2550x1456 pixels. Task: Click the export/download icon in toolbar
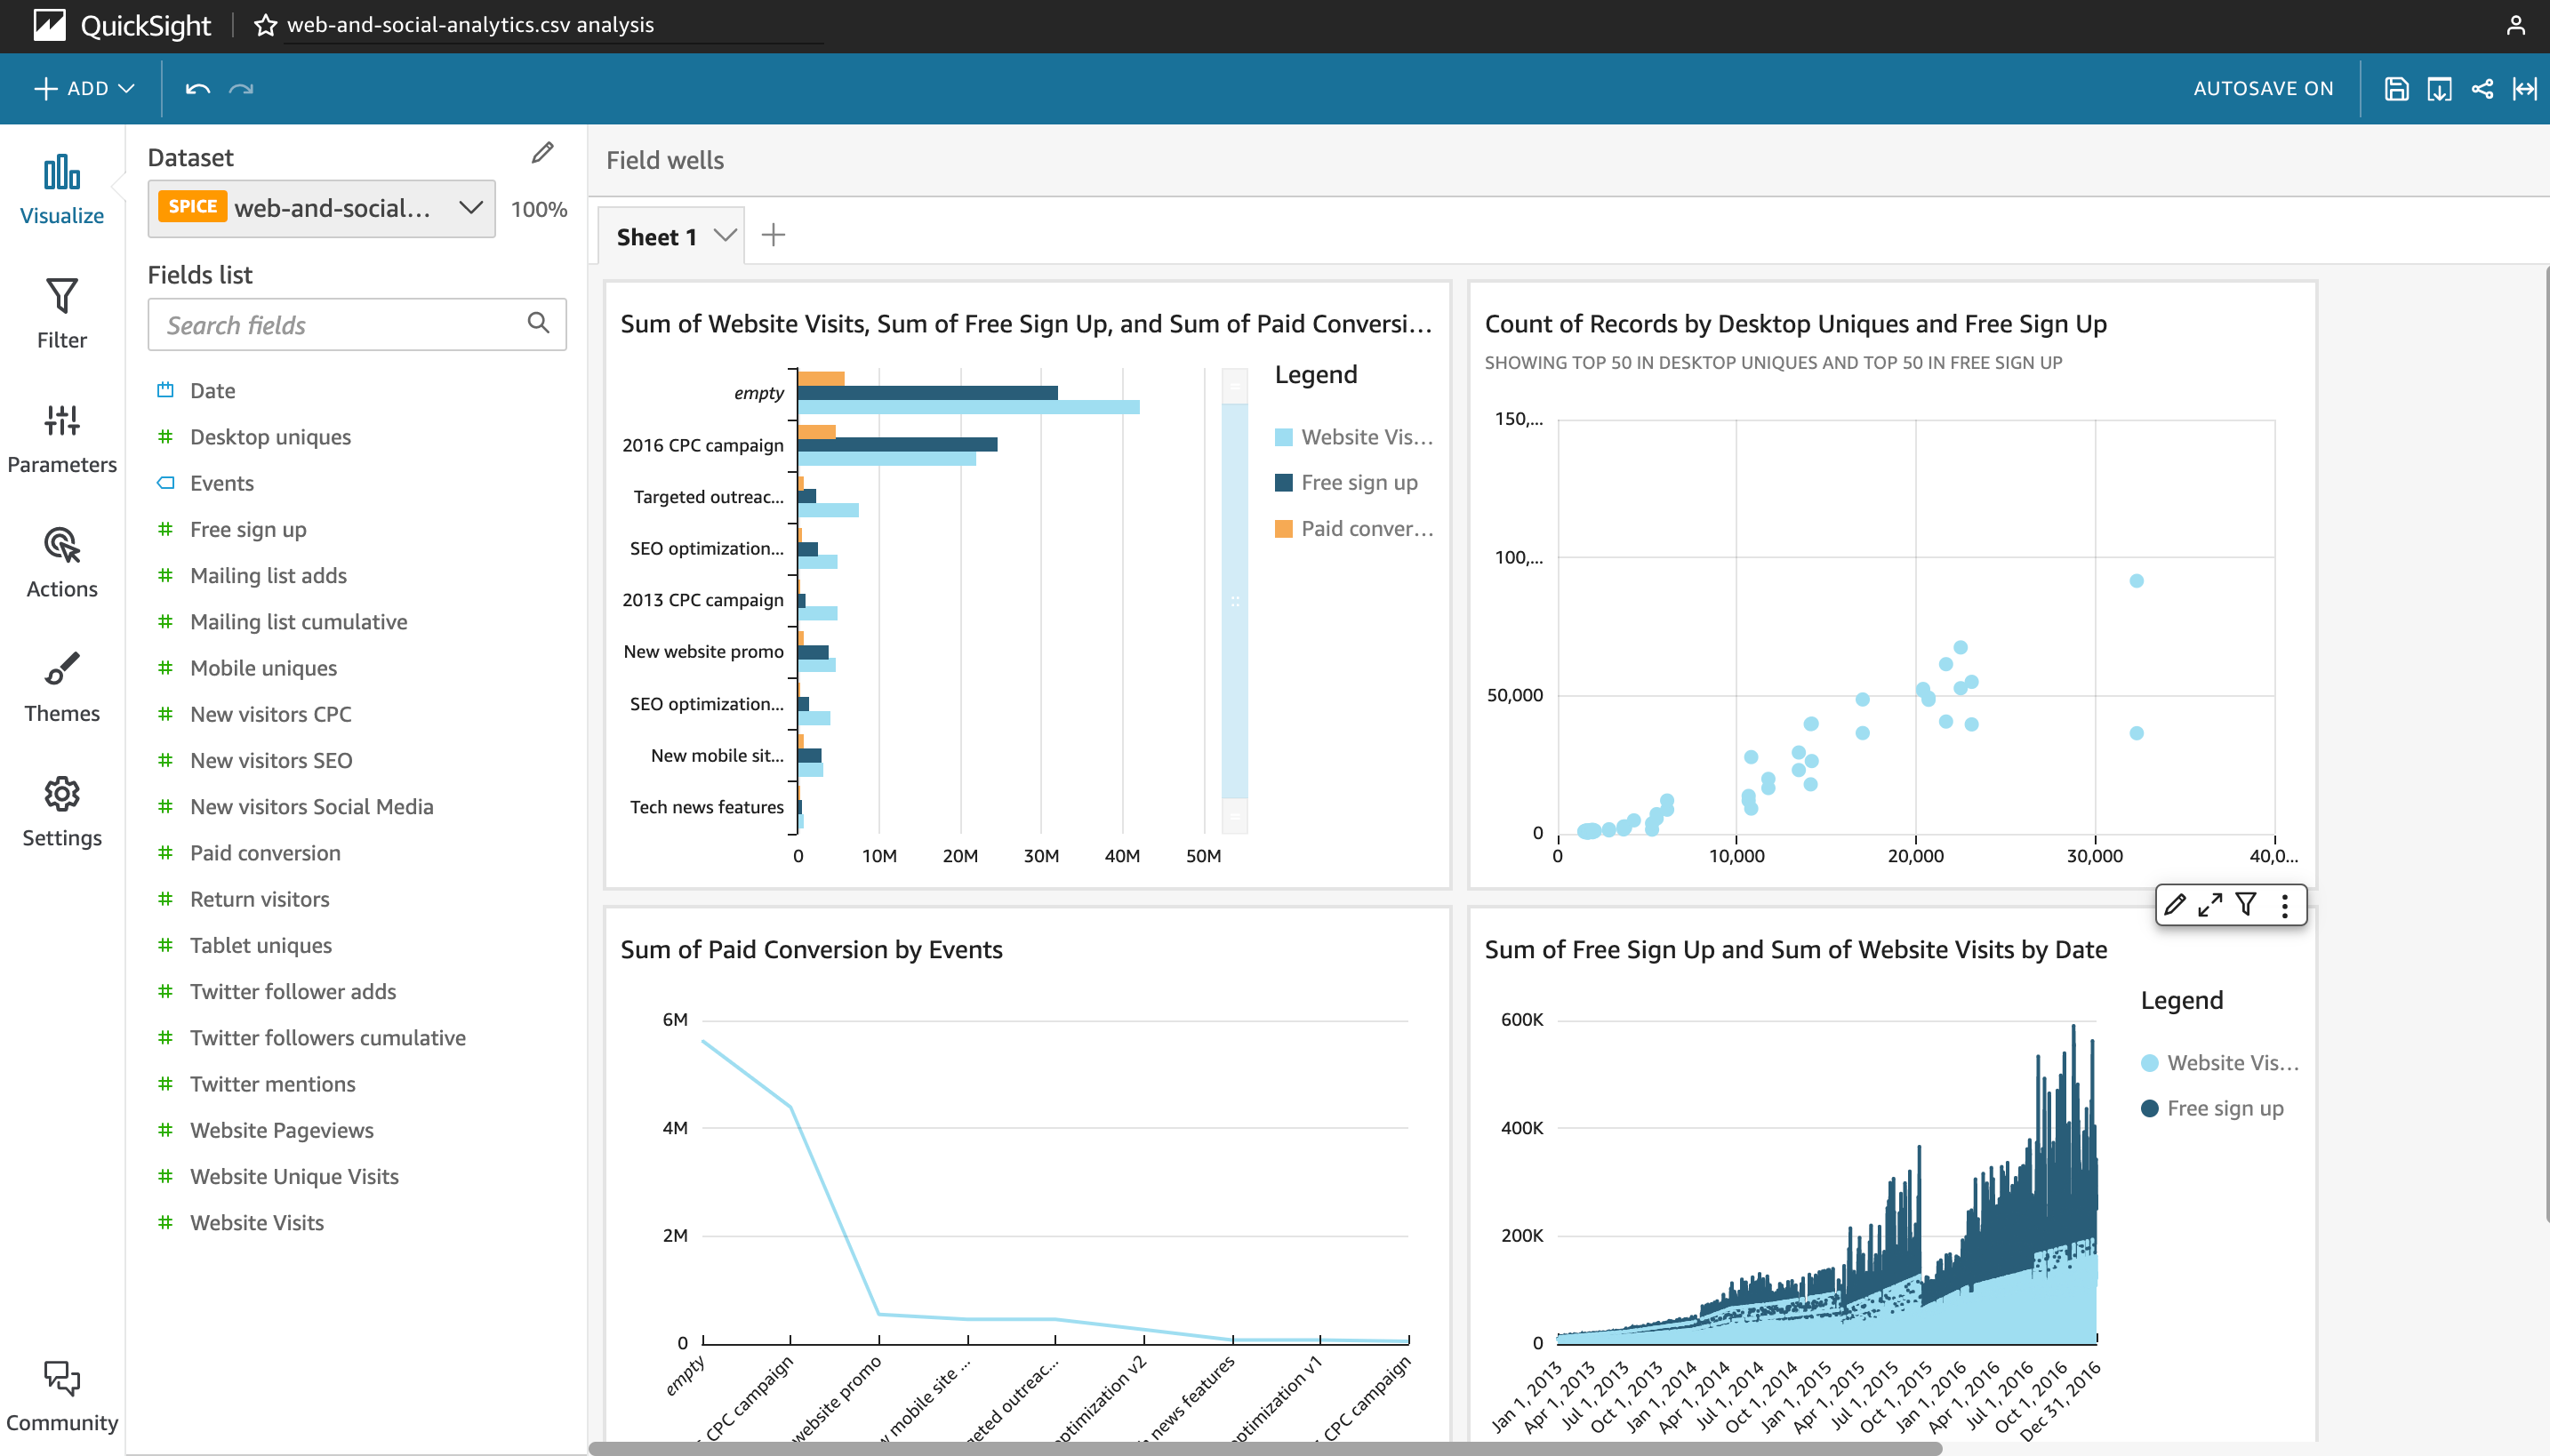(2439, 89)
